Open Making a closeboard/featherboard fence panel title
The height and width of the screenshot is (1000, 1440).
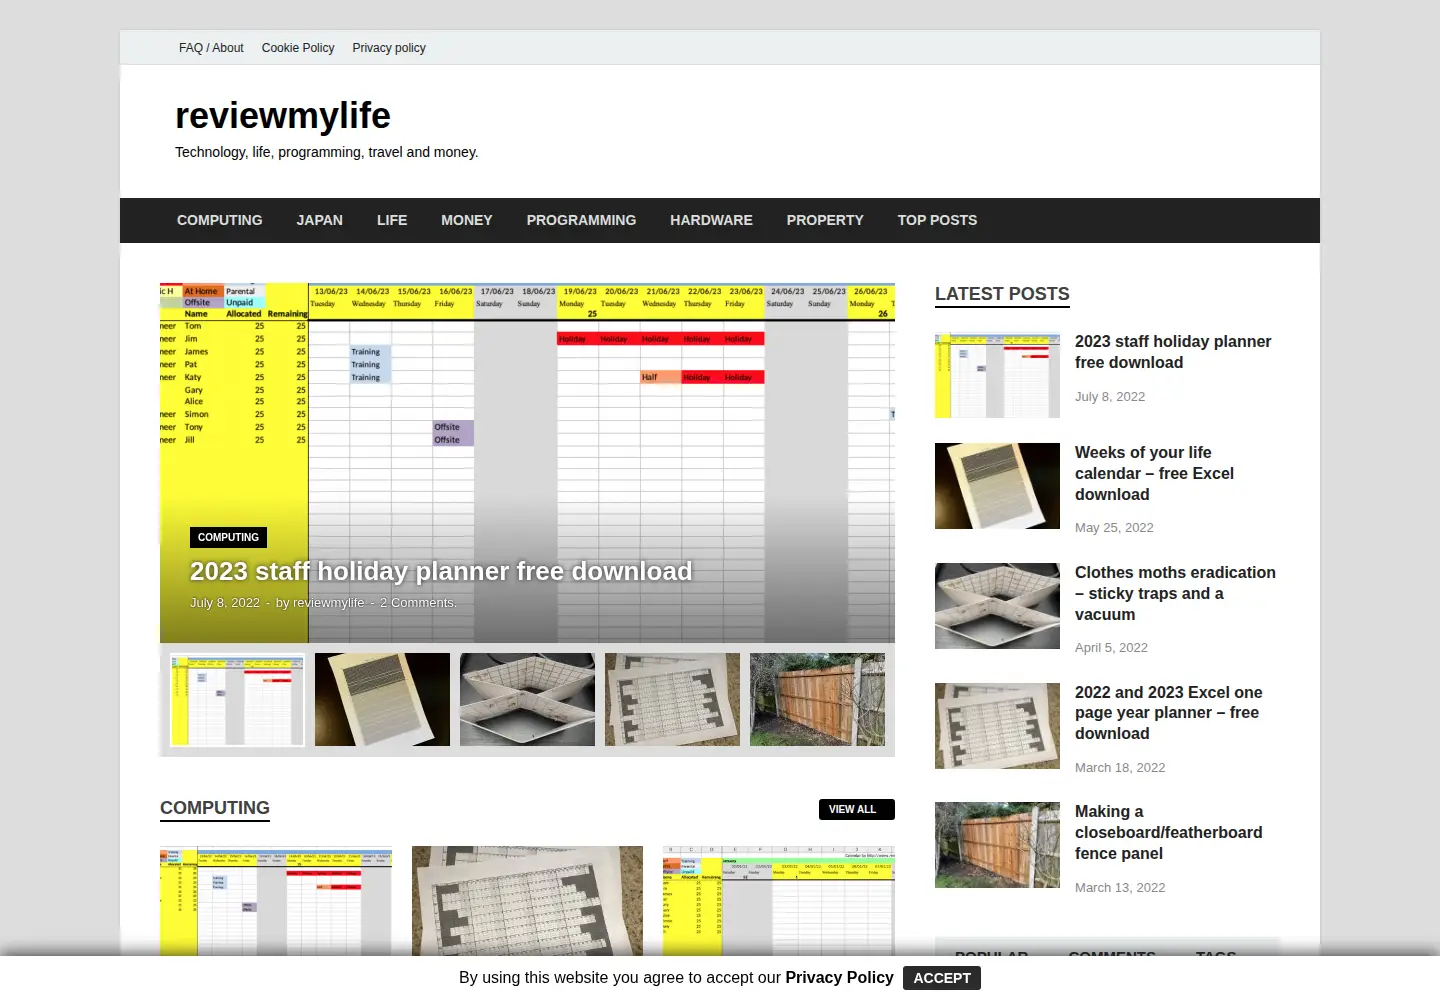coord(1168,832)
